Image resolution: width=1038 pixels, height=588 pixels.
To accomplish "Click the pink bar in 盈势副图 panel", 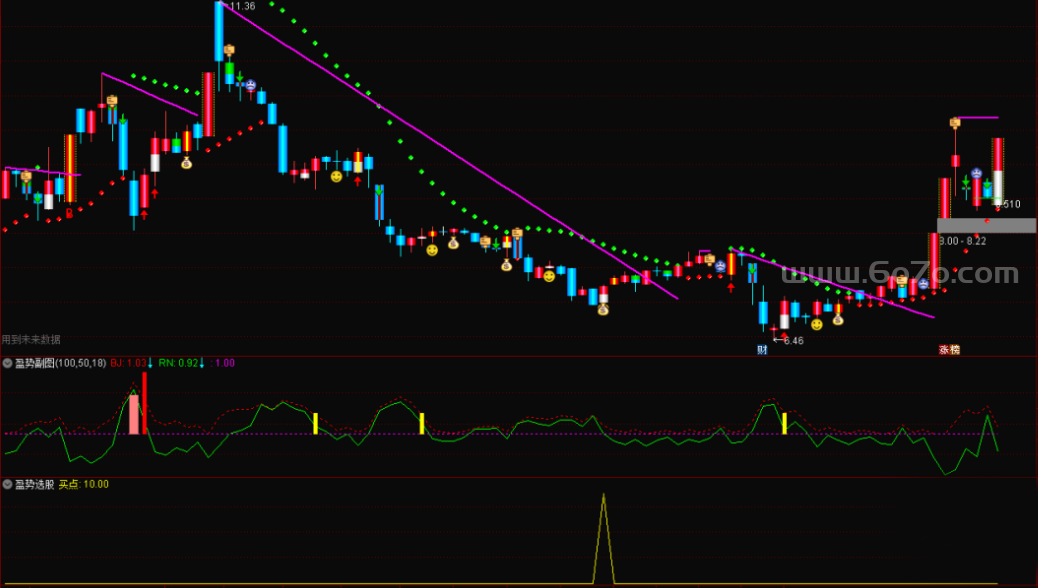I will [x=134, y=415].
